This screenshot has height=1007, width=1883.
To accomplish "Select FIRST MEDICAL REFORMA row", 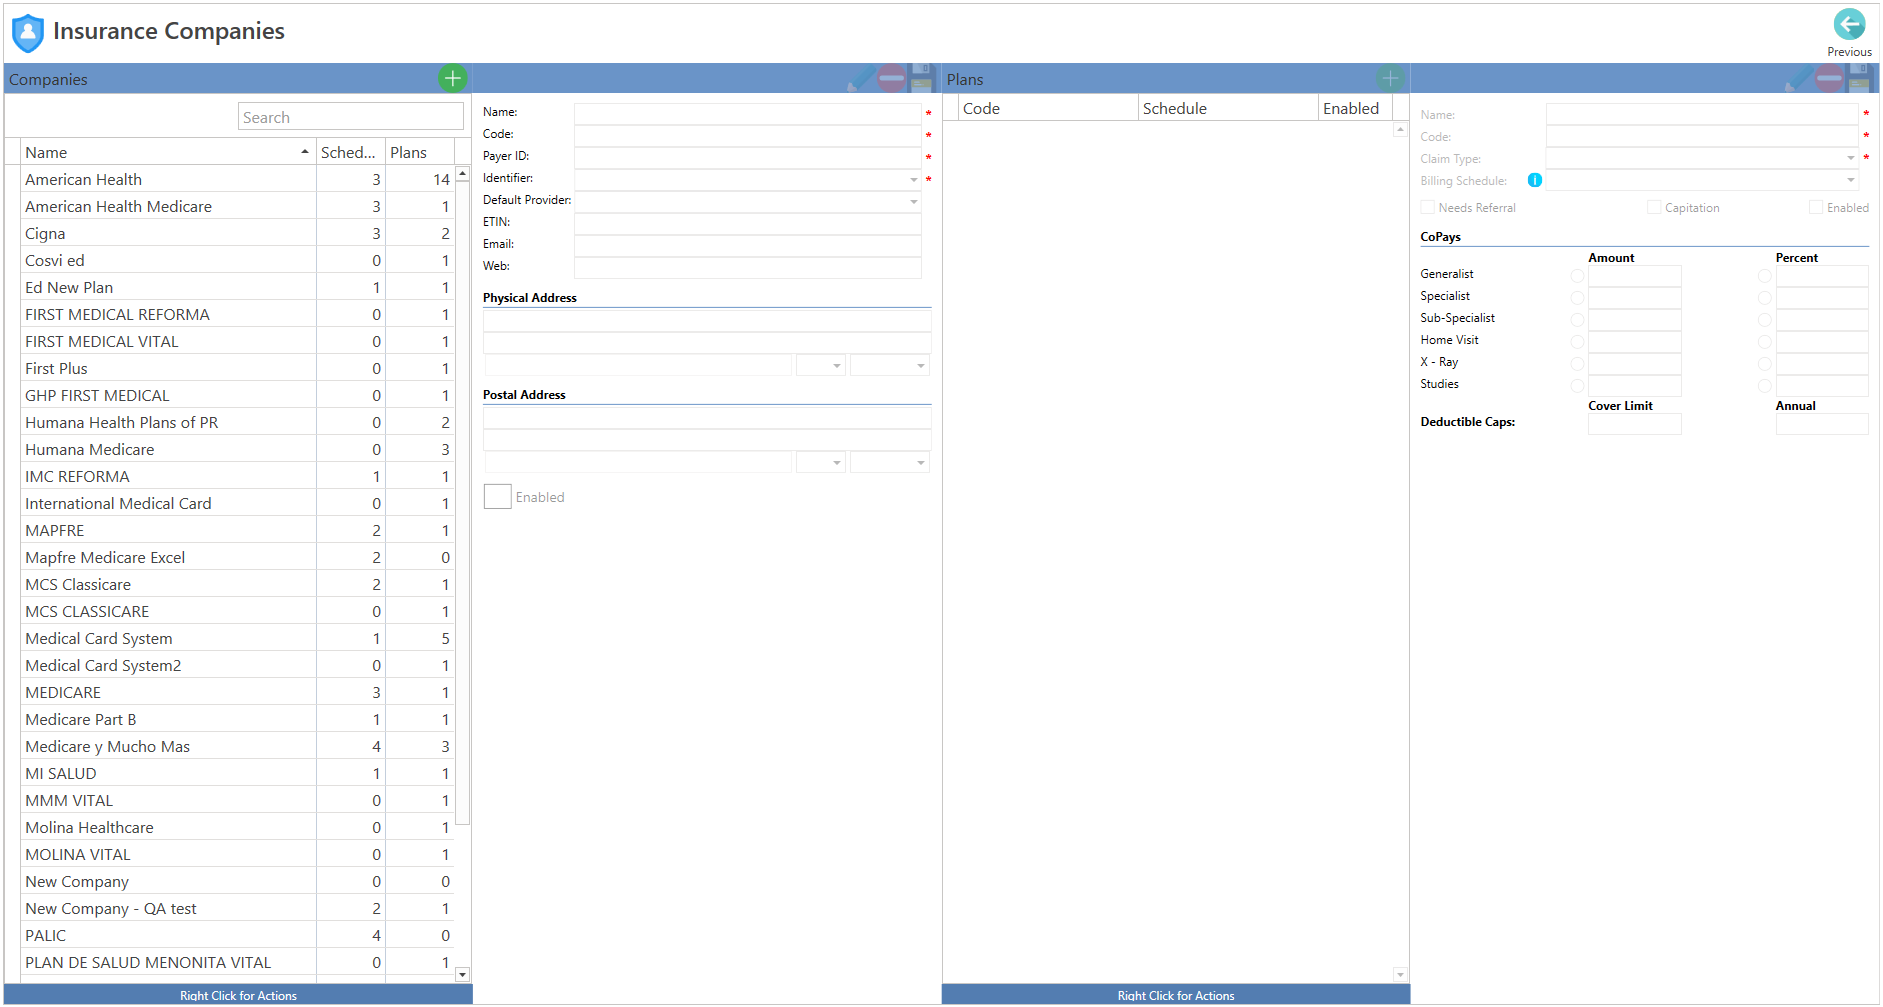I will [238, 314].
